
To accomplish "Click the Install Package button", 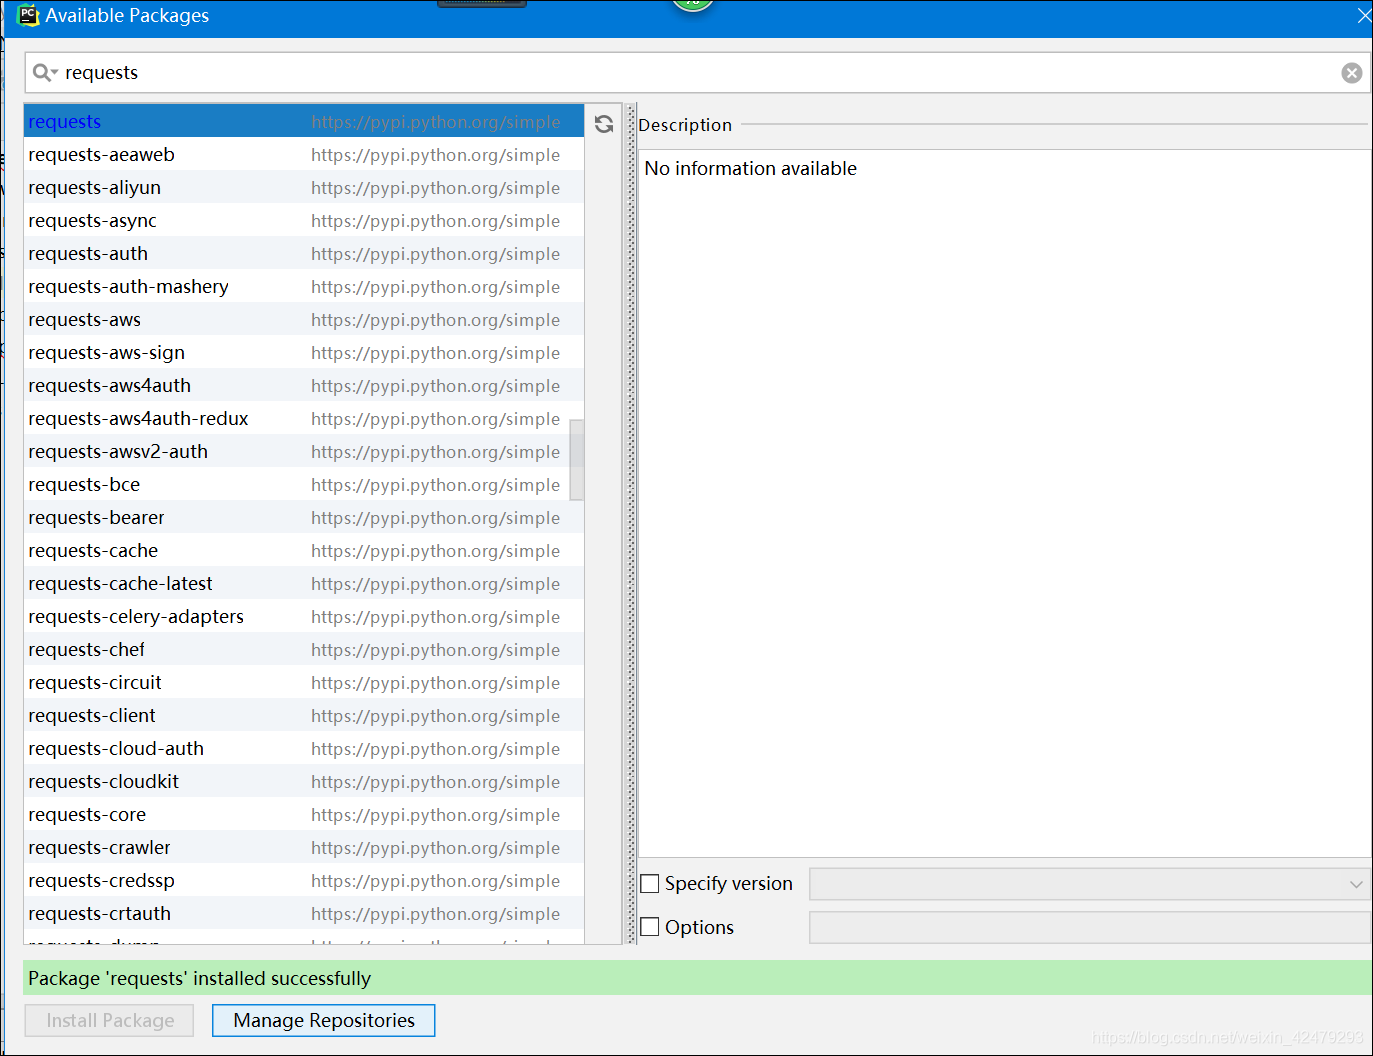I will tap(110, 1020).
